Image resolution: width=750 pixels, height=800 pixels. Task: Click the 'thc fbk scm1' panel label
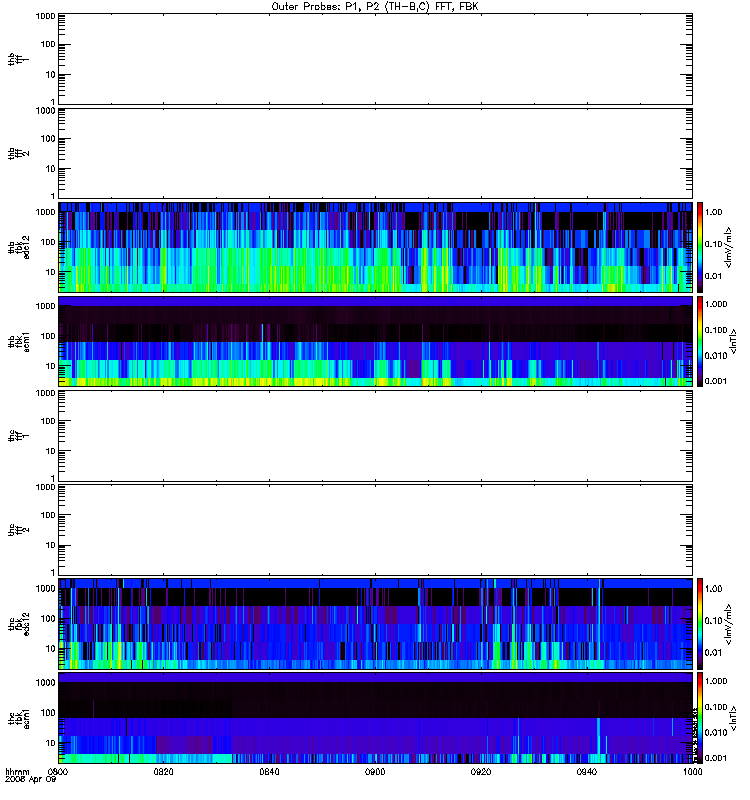point(18,718)
